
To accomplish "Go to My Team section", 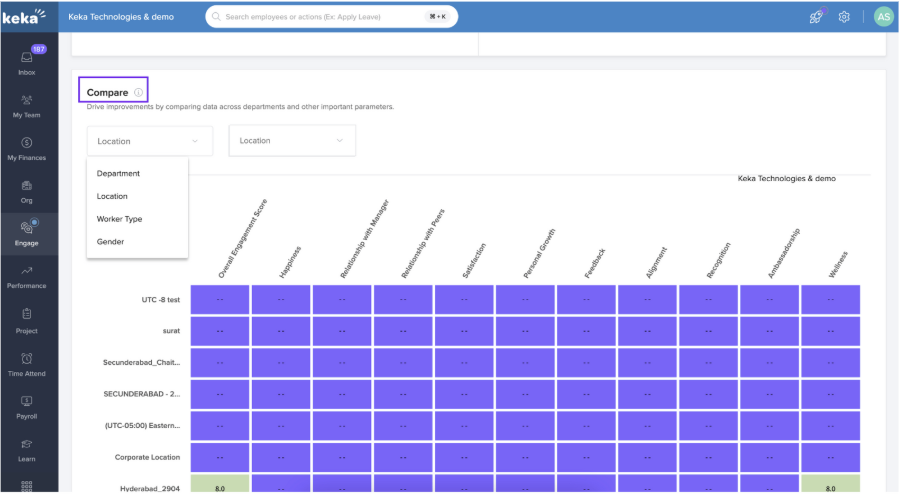I will click(27, 105).
